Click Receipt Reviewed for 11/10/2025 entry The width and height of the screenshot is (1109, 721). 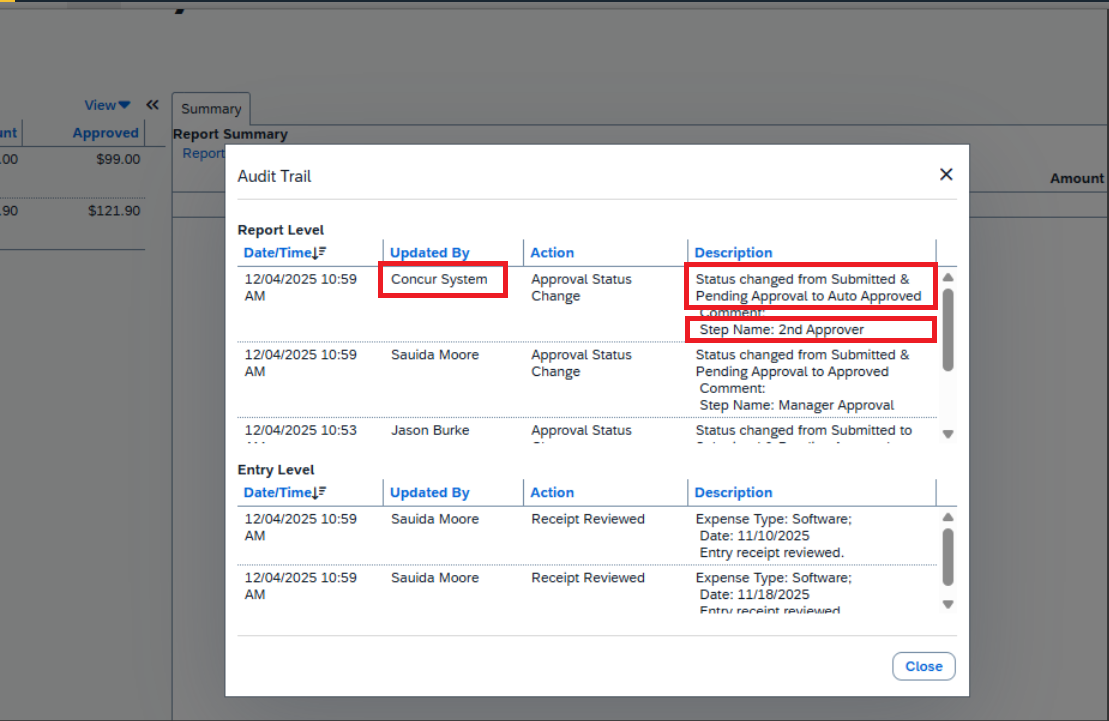(x=588, y=519)
